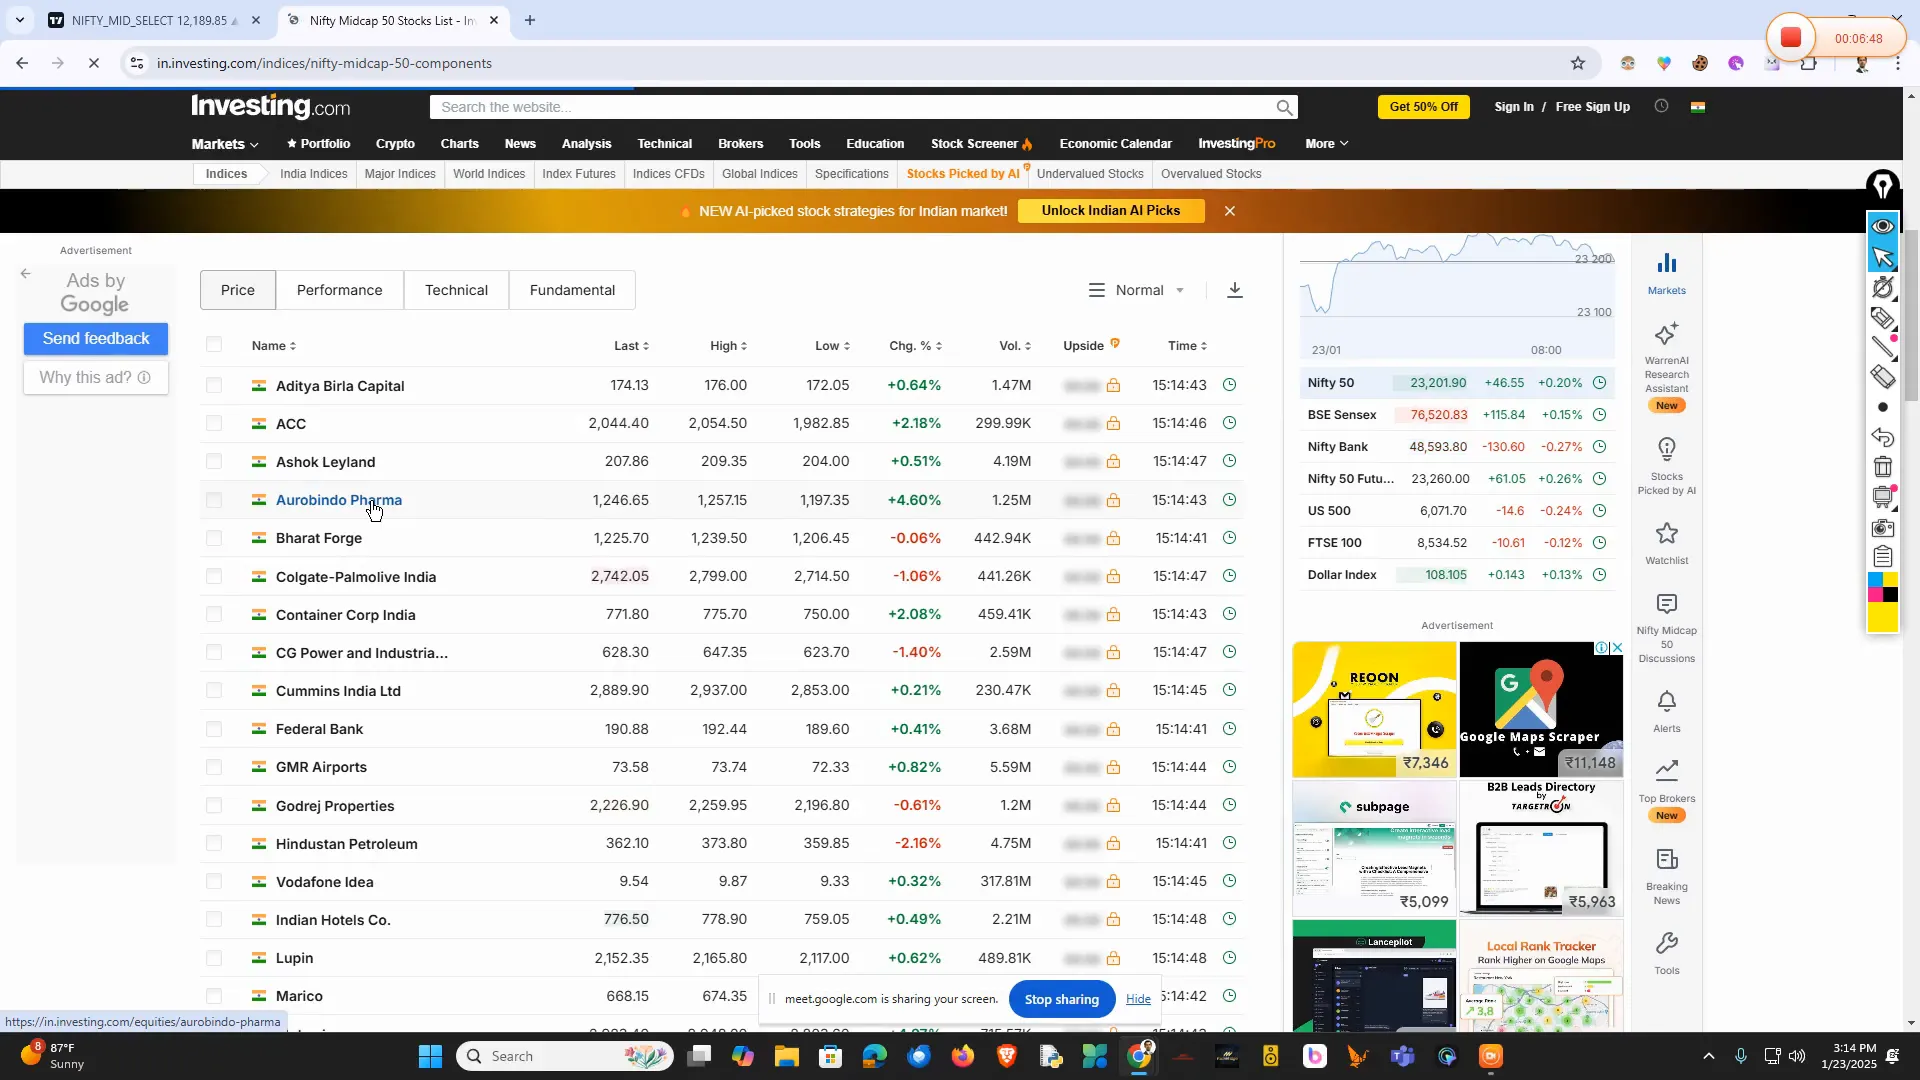
Task: Switch to the Performance tab
Action: click(339, 290)
